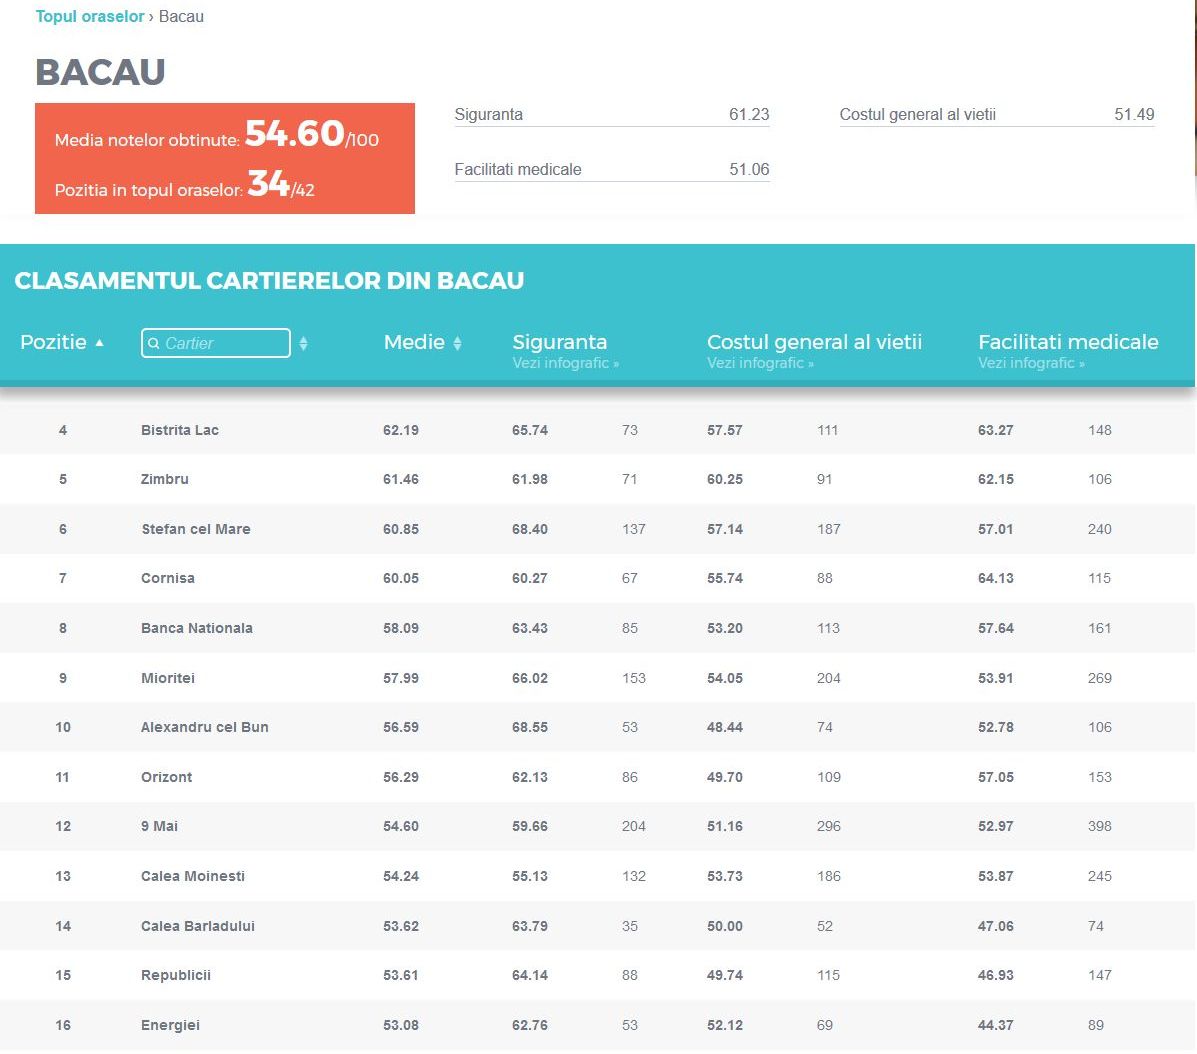Click on Stefan cel Mare neighborhood
1197x1054 pixels.
click(x=196, y=529)
